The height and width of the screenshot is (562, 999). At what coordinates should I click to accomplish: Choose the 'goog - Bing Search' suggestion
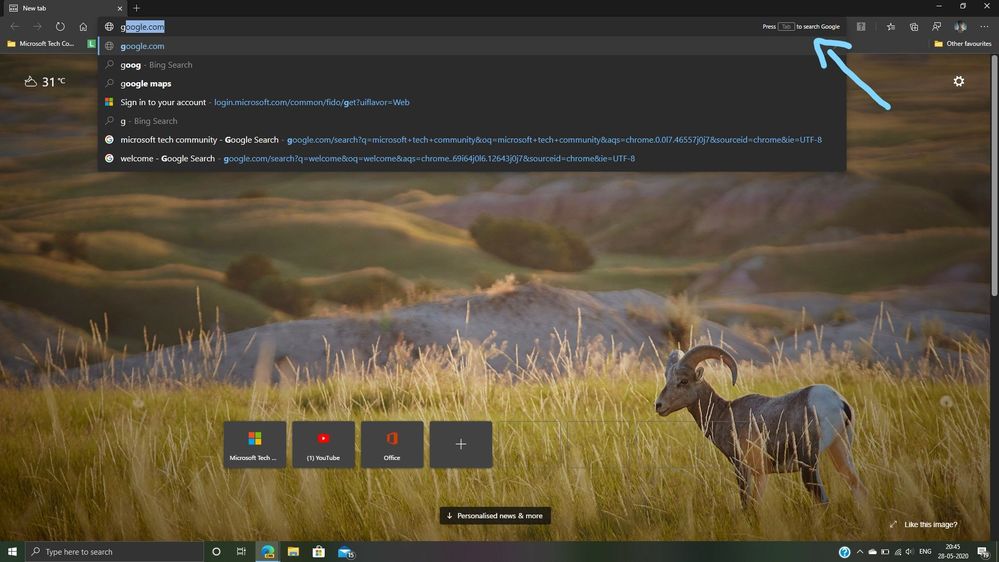click(x=472, y=64)
